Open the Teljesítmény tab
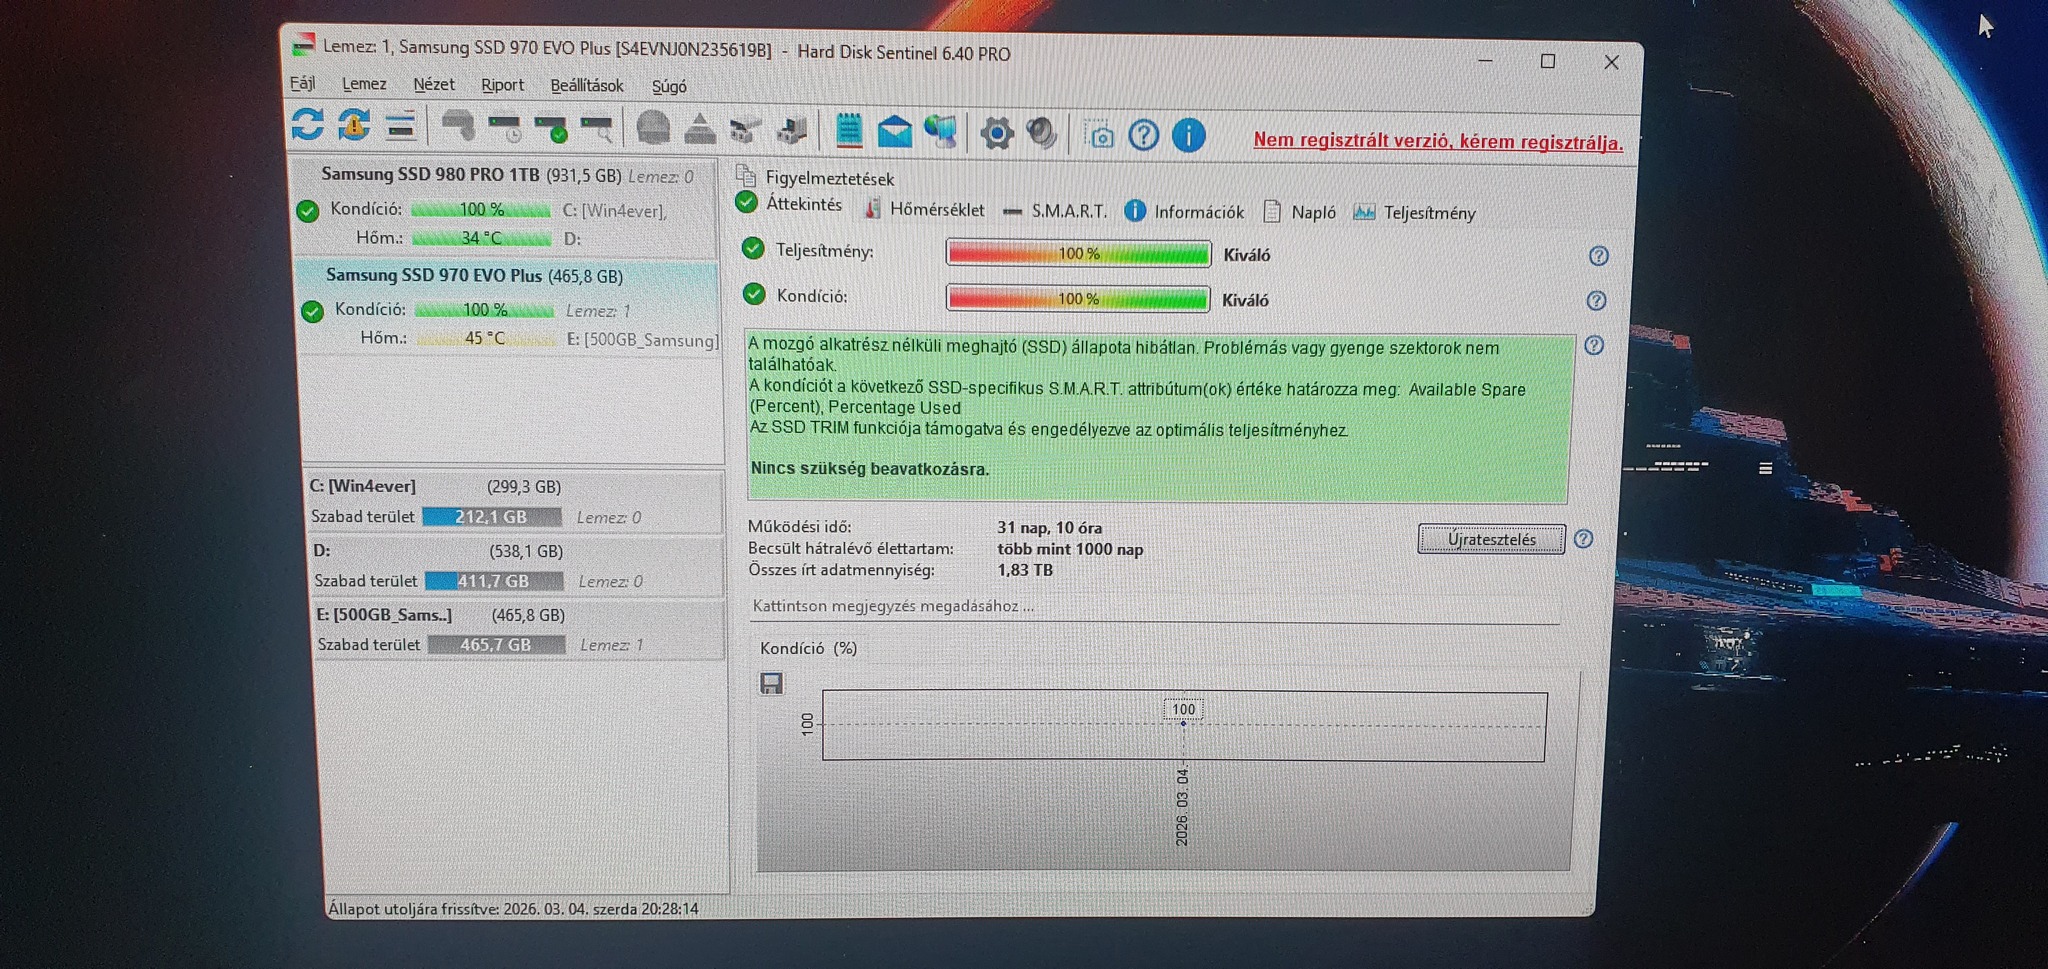 tap(1415, 213)
